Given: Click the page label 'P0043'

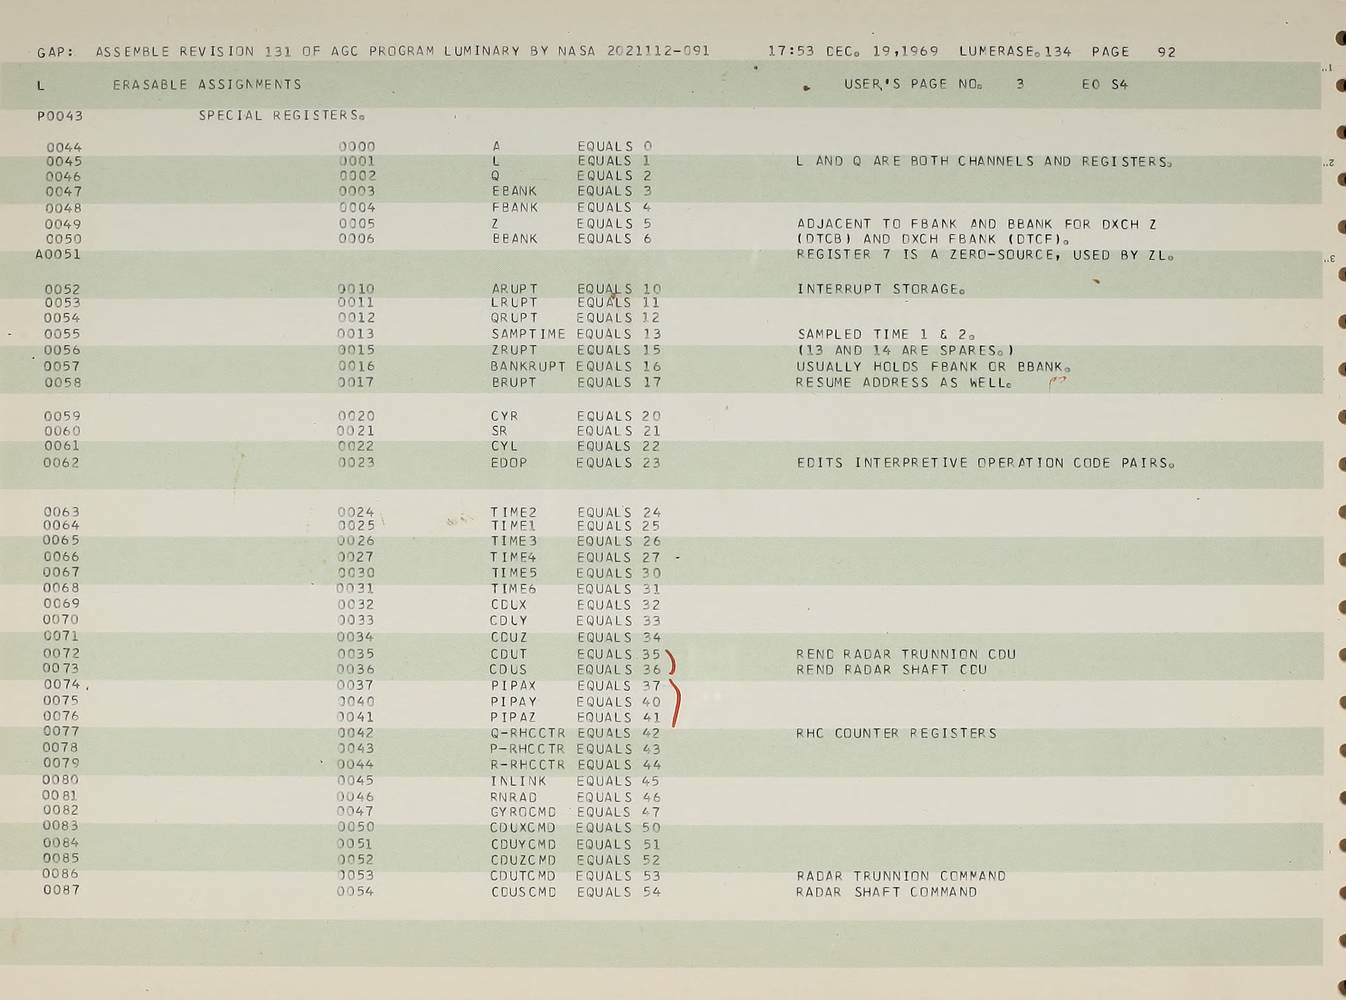Looking at the screenshot, I should click(x=60, y=116).
